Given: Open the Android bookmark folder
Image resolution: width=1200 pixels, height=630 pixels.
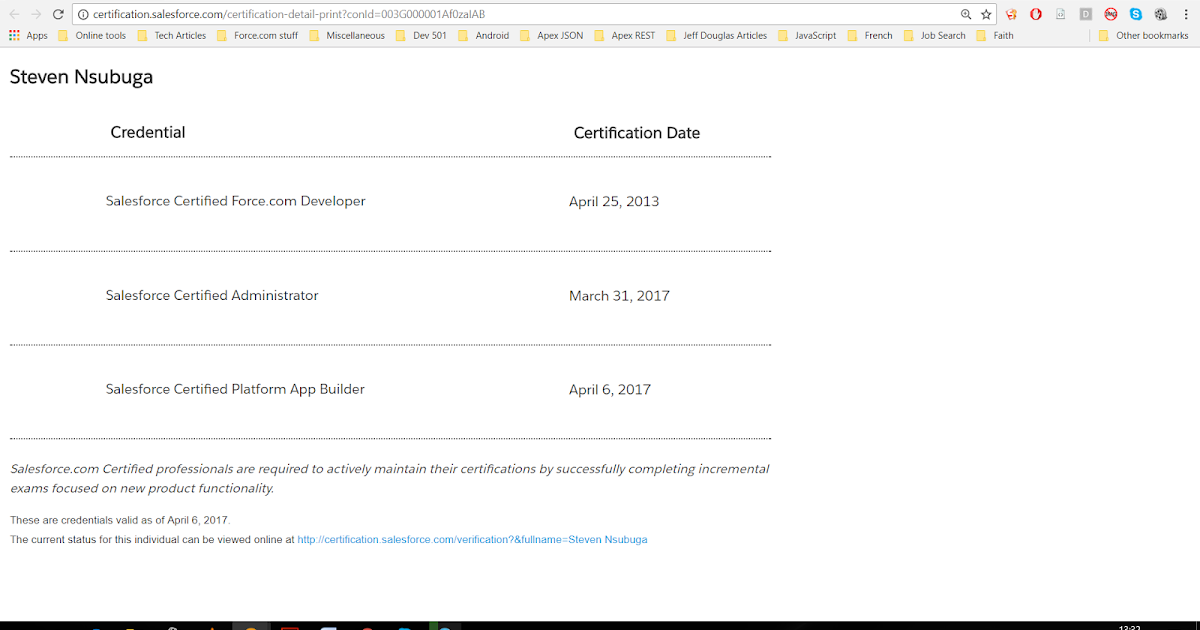Looking at the screenshot, I should point(484,35).
